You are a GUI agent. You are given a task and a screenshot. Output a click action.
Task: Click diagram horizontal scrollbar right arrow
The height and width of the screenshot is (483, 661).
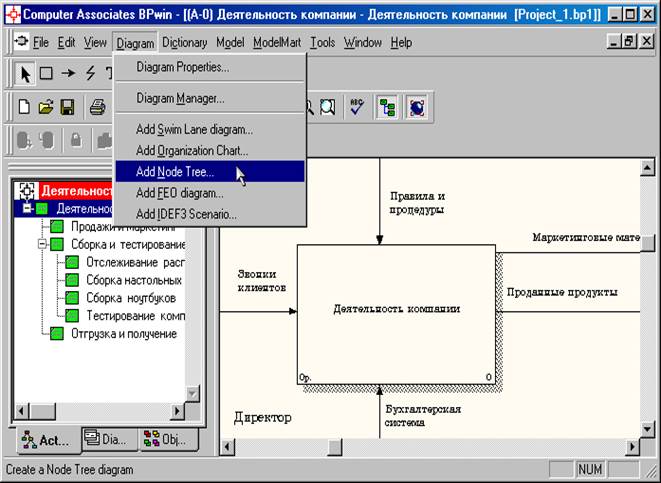[632, 446]
